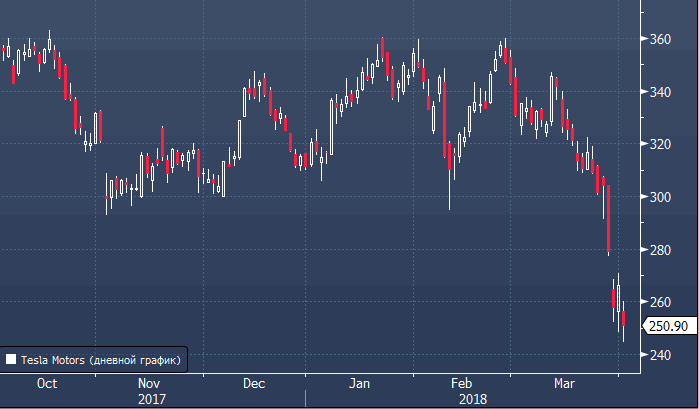Viewport: 699px width, 409px height.
Task: Click the 280 price axis label
Action: pos(659,249)
